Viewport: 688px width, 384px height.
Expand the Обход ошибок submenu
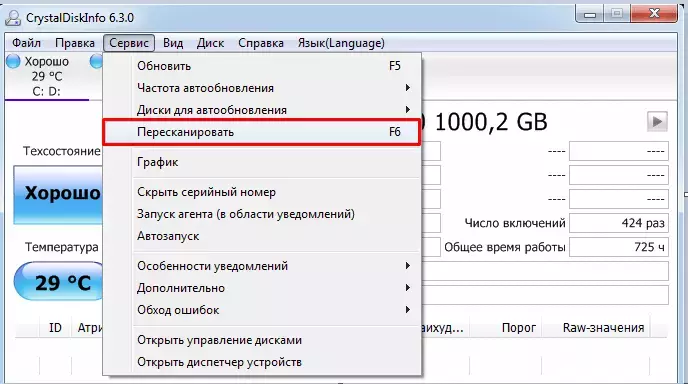click(262, 310)
